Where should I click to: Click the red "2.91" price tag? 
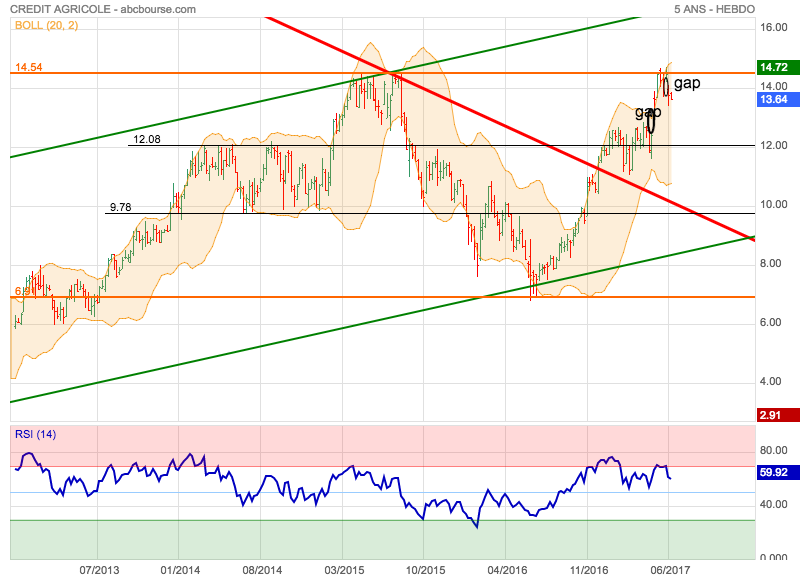pos(778,415)
